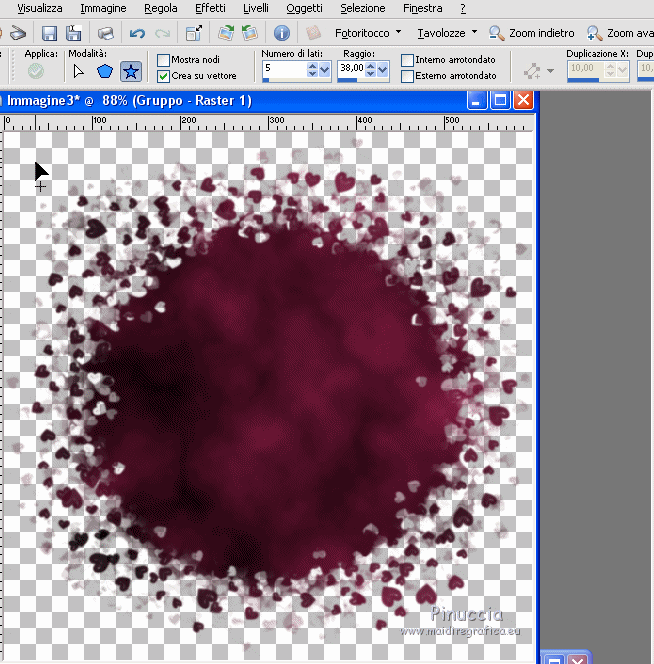Click the Print icon

point(104,33)
